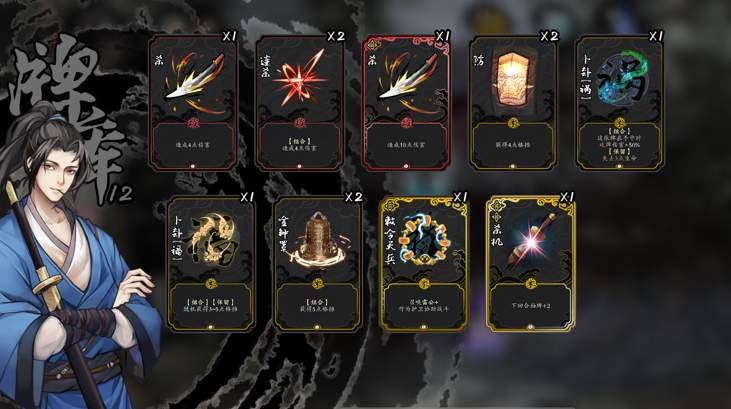Image resolution: width=731 pixels, height=409 pixels.
Task: Click the X2 count above 防 card
Action: 550,36
